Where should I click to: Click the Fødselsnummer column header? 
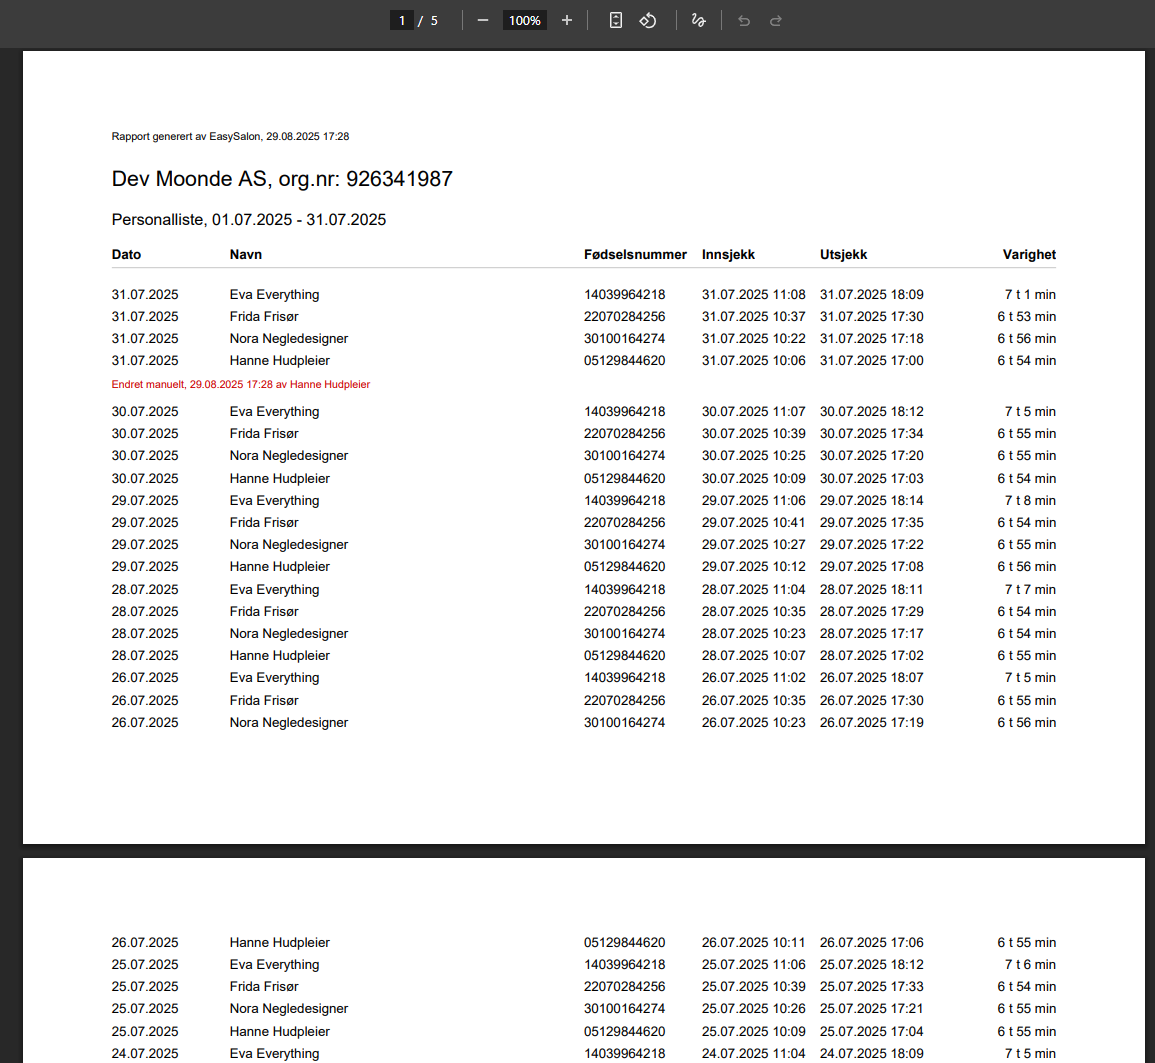pos(635,254)
